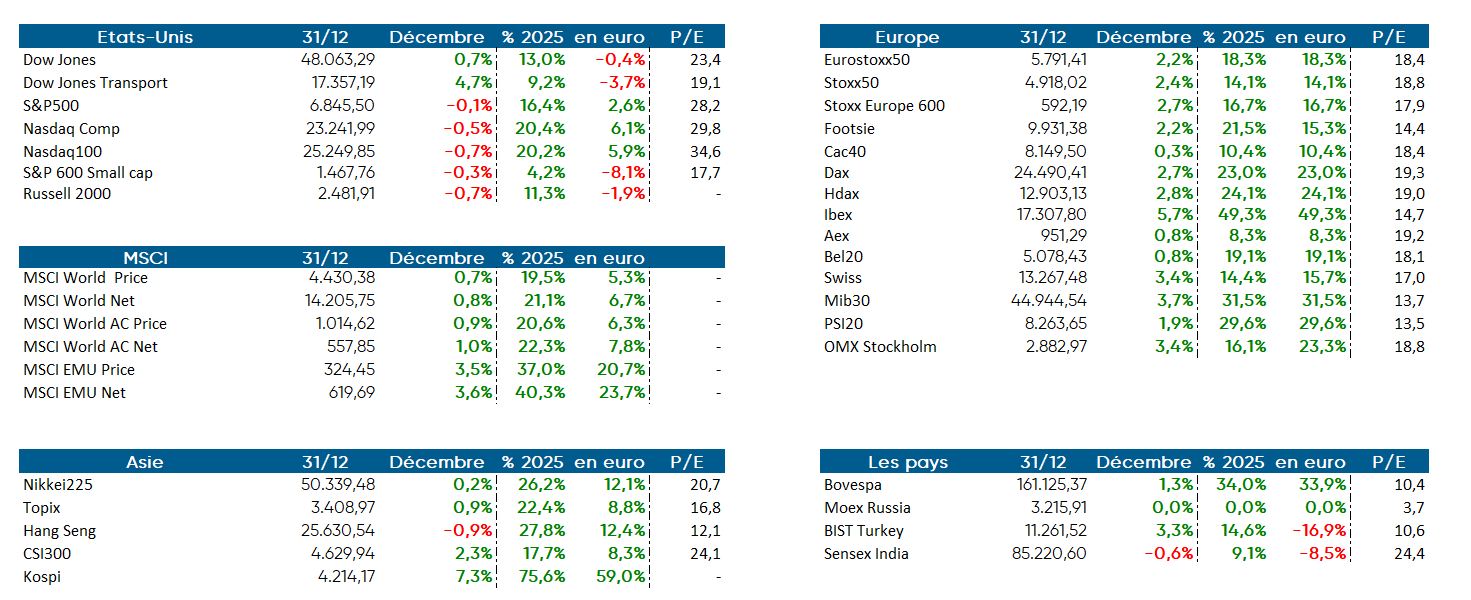
Task: Select the MSCI World Net label
Action: click(79, 301)
